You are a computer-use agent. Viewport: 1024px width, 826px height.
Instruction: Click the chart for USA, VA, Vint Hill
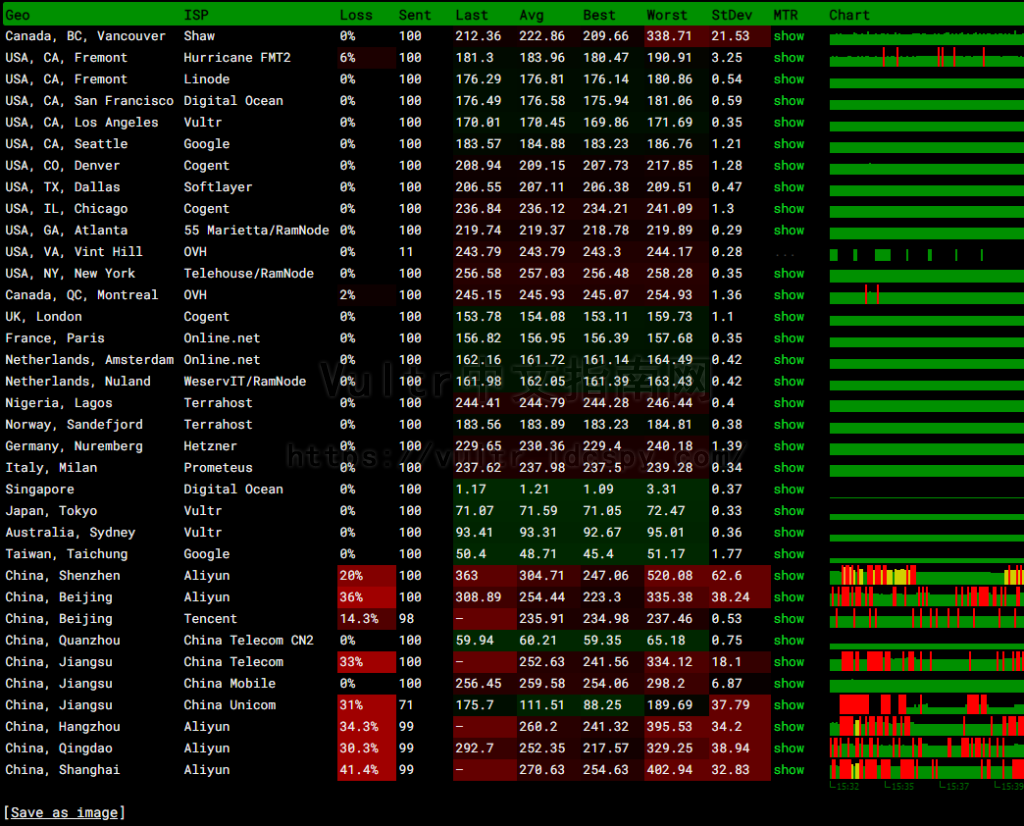pos(907,255)
